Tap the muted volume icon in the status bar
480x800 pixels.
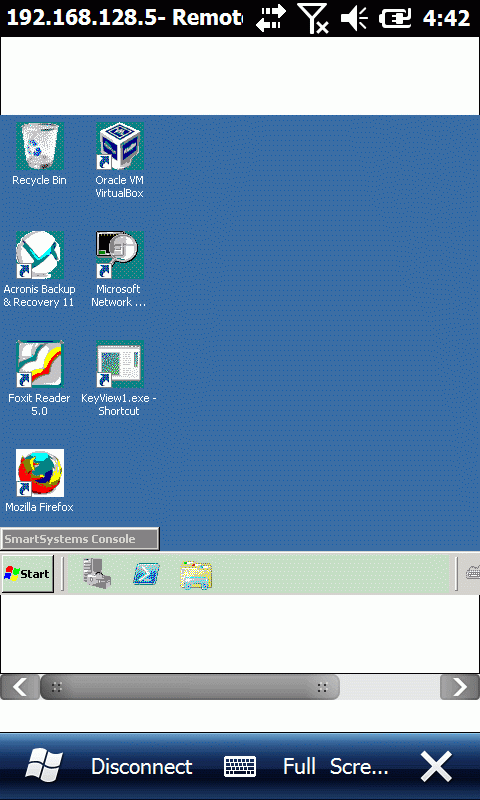coord(354,19)
